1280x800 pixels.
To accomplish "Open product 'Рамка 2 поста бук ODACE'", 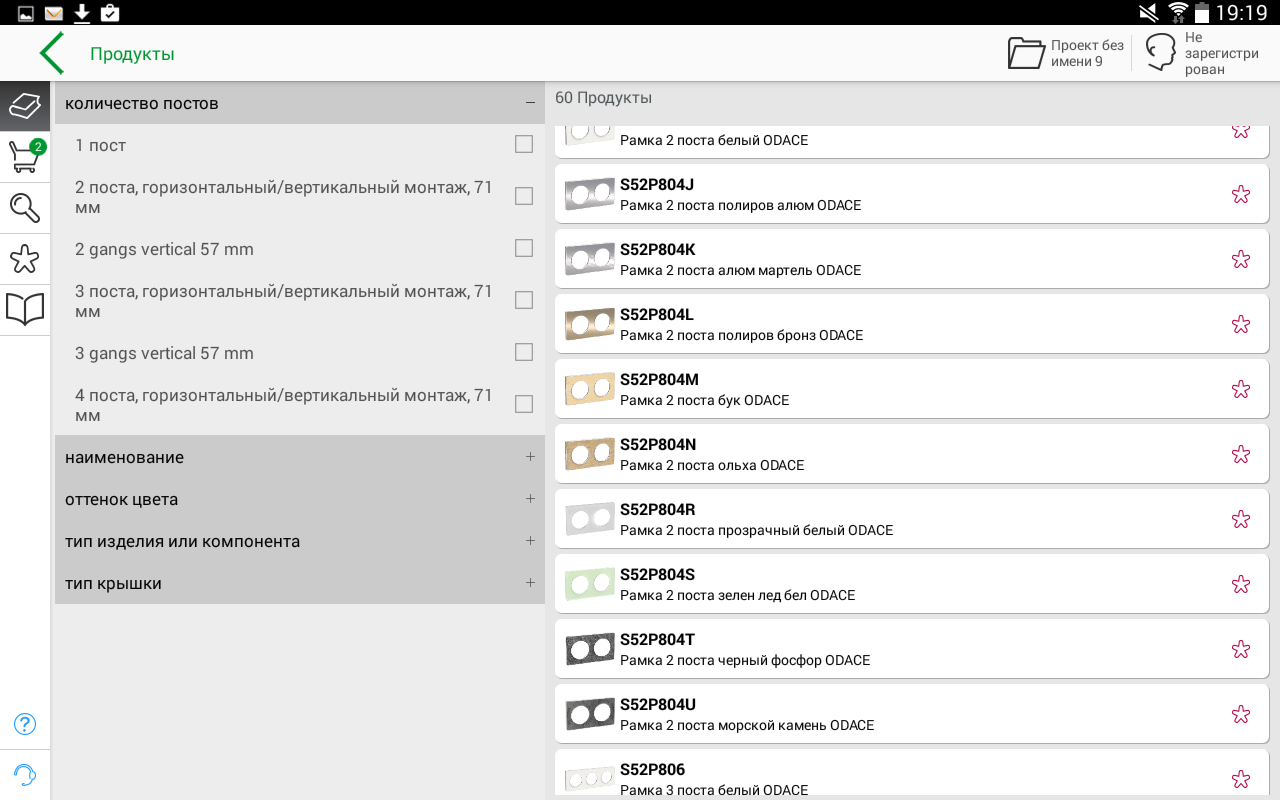I will [912, 389].
